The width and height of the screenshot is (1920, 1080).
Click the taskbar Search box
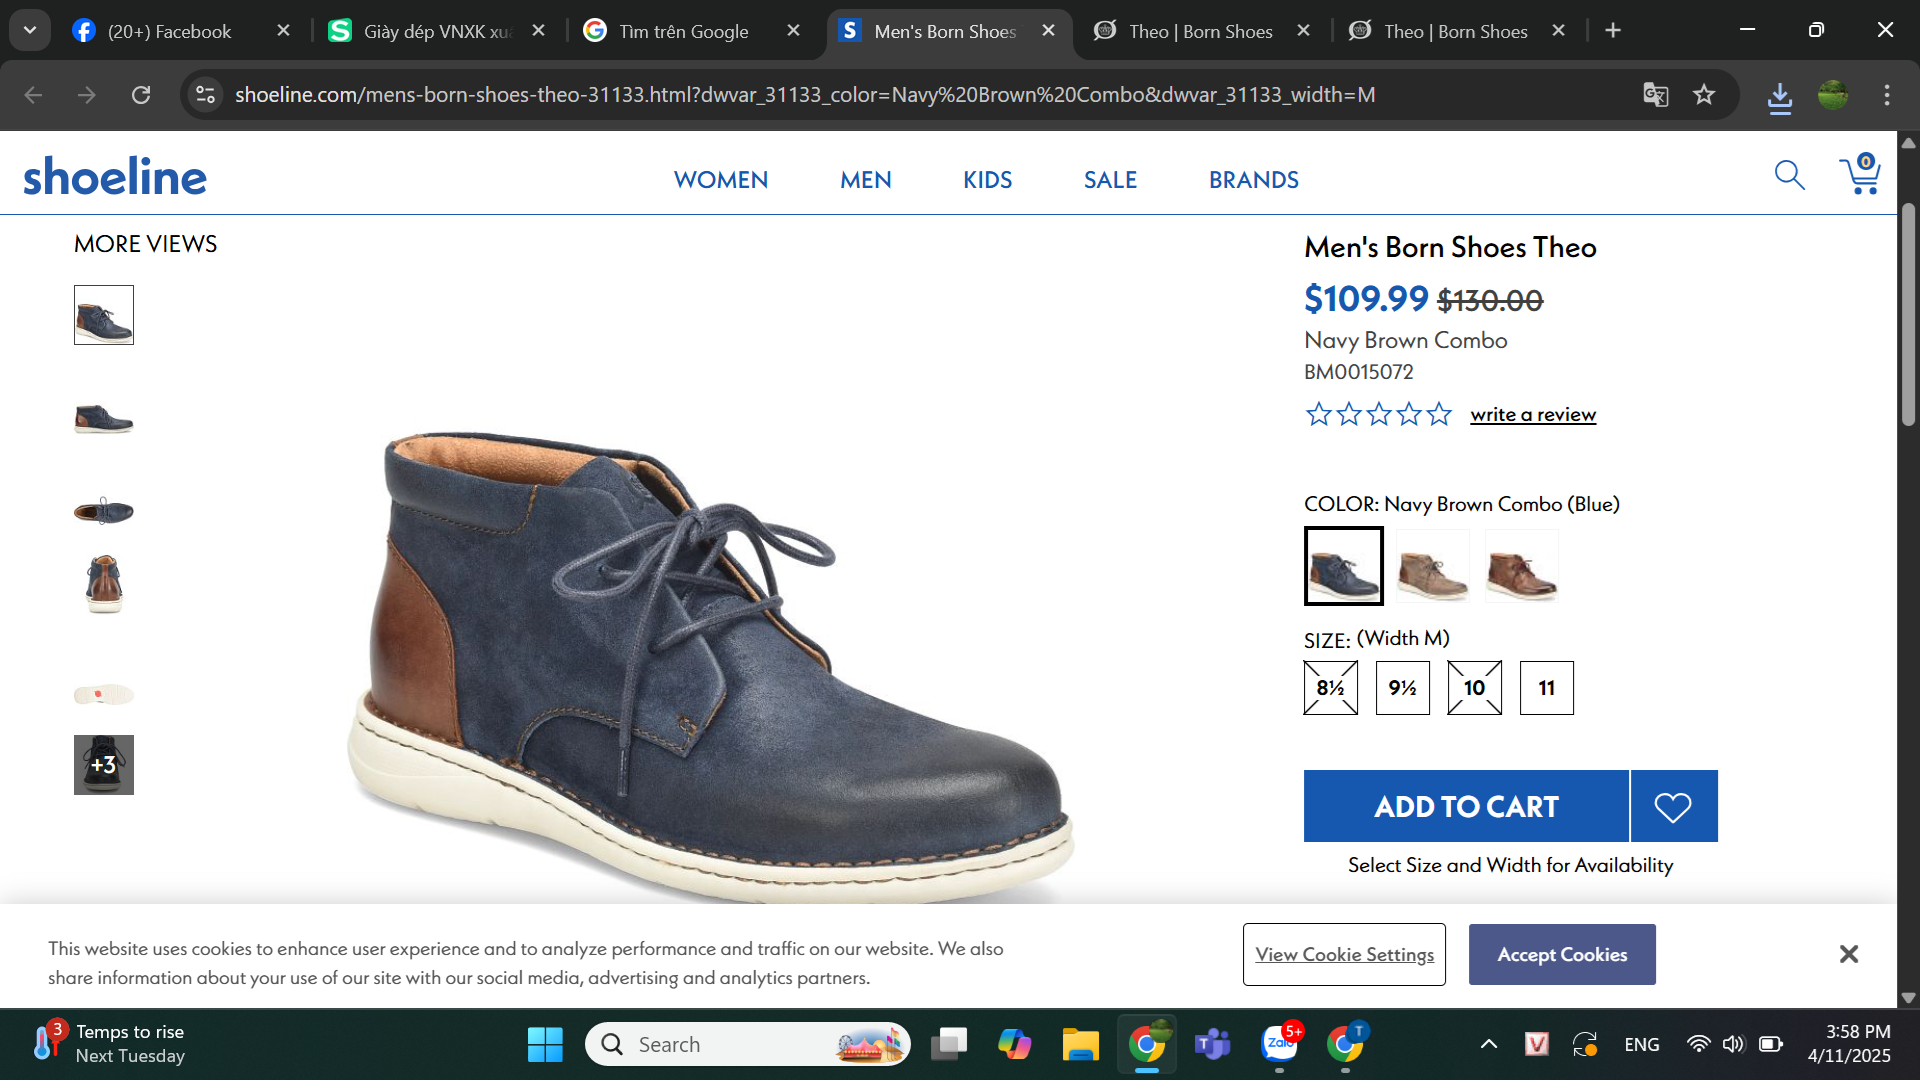748,1045
